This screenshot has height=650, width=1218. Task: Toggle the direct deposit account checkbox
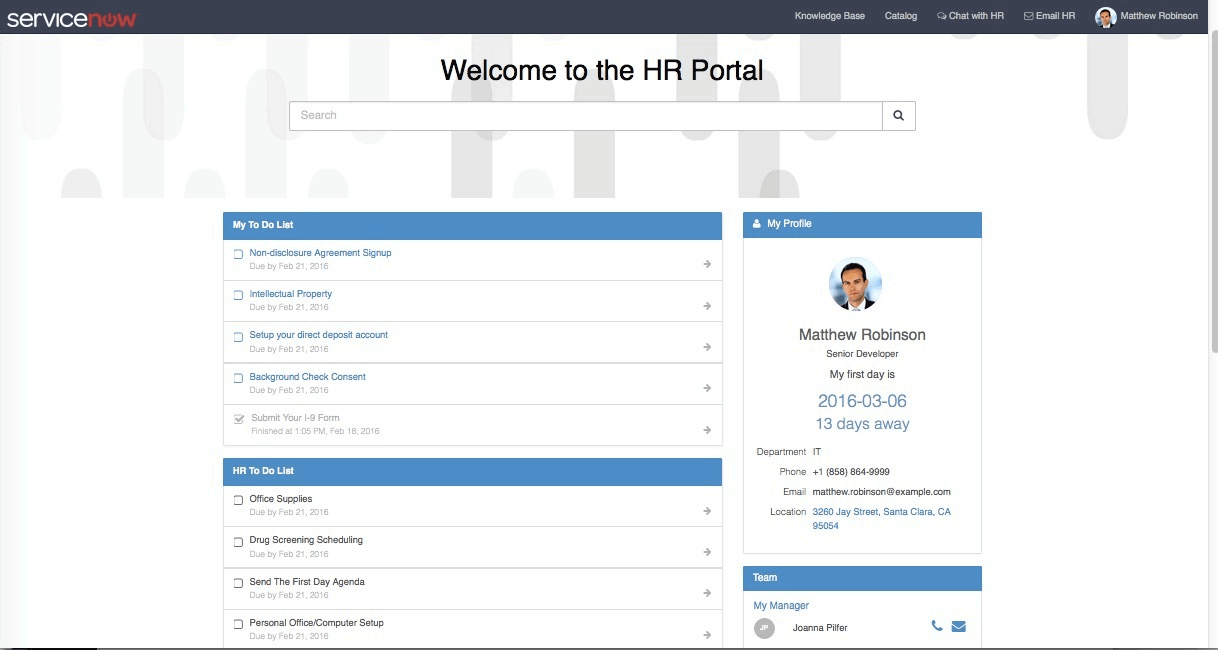click(x=239, y=337)
